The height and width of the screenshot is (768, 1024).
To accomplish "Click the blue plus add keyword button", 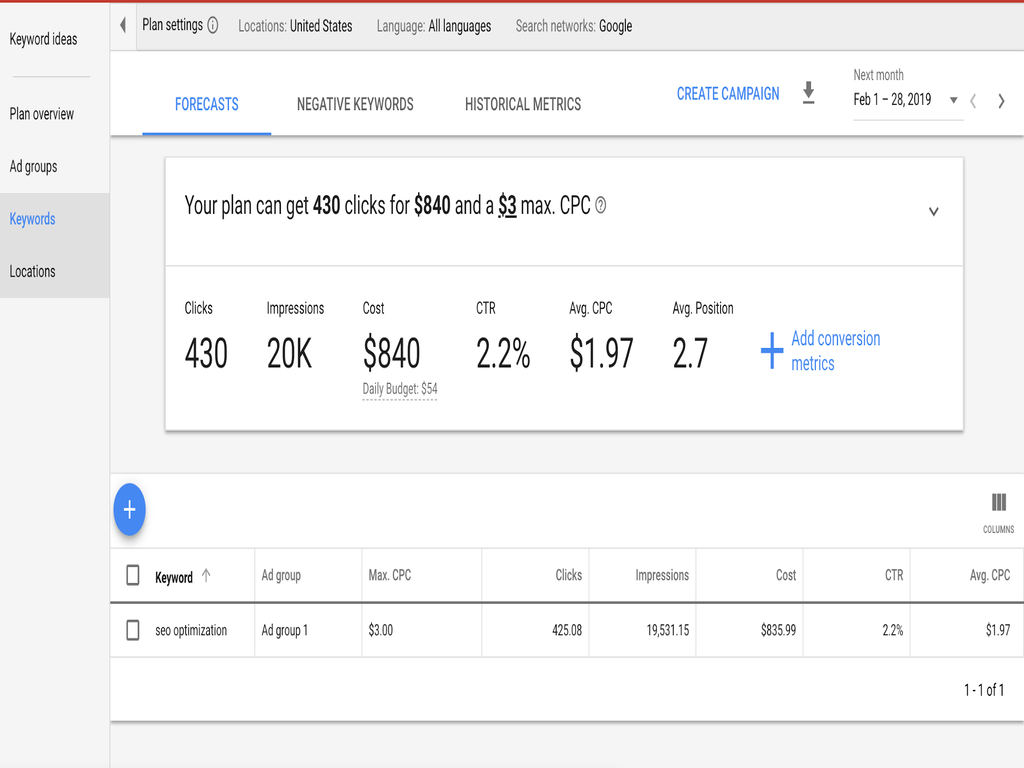I will (x=129, y=509).
